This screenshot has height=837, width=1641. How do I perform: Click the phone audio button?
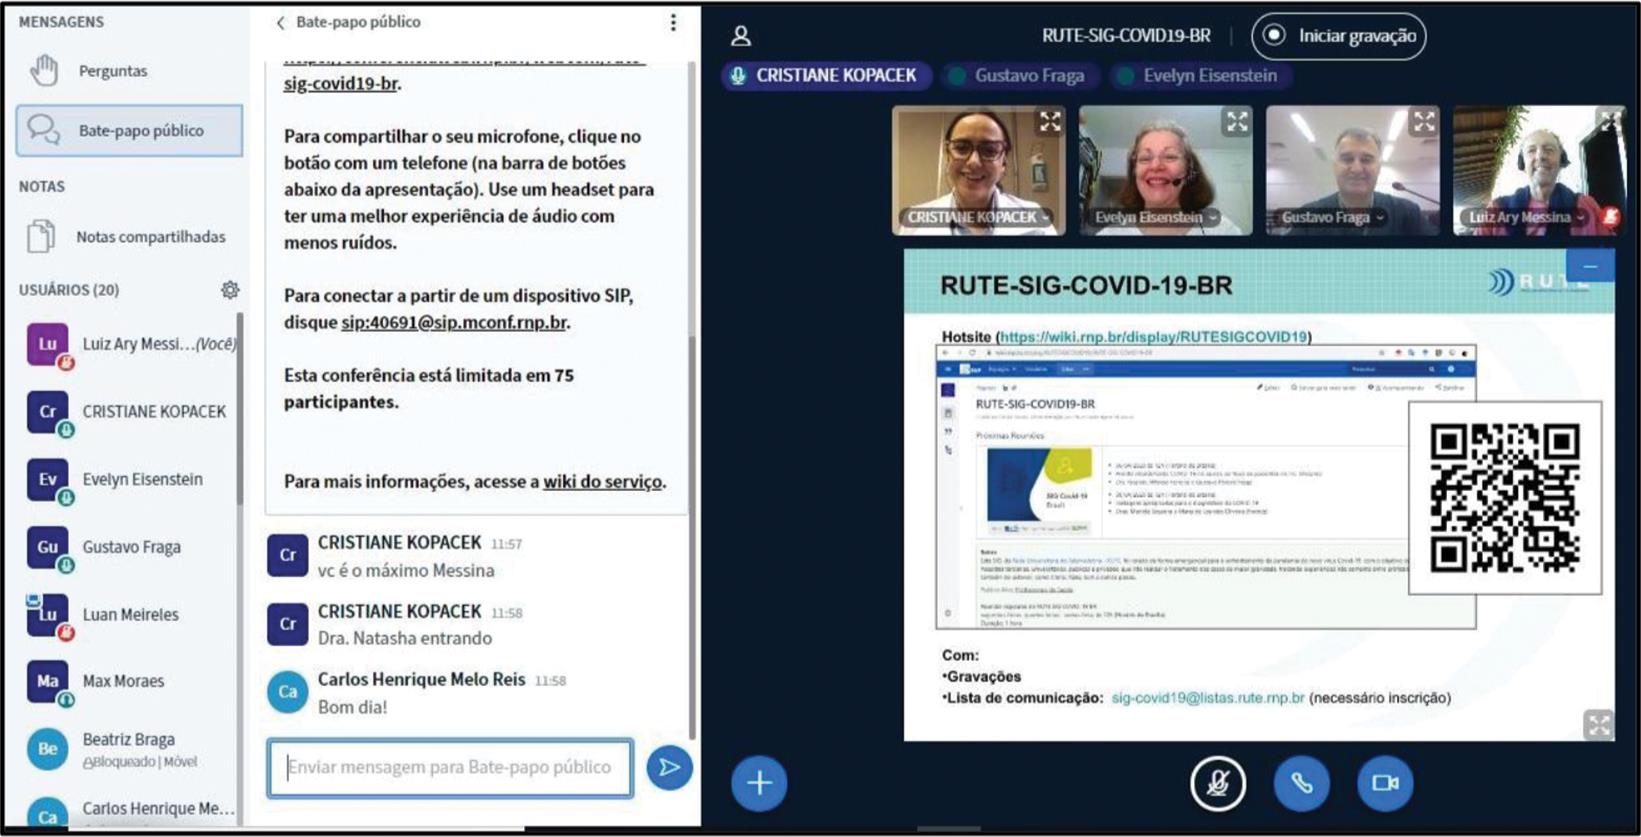1301,783
